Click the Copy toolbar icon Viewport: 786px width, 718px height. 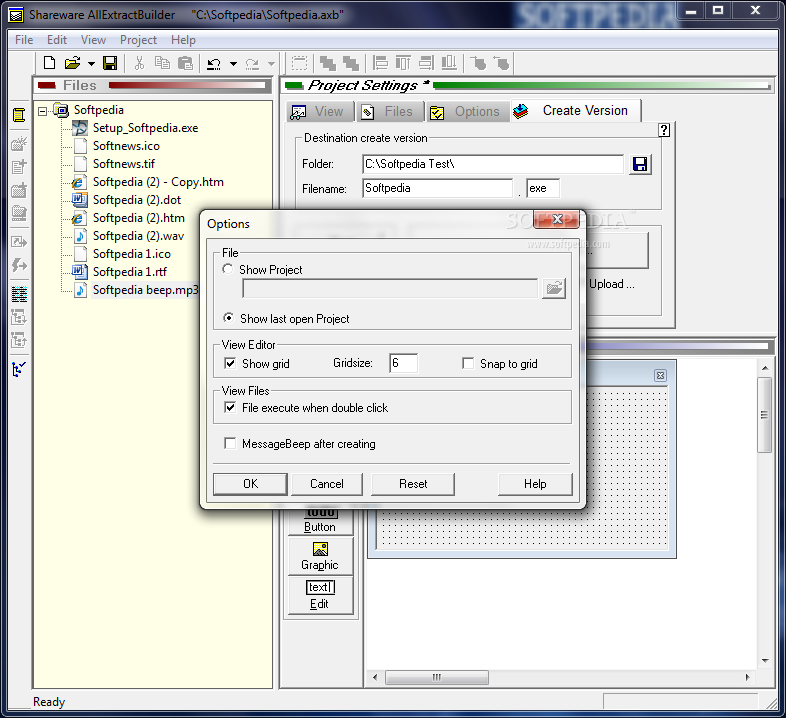(x=162, y=63)
